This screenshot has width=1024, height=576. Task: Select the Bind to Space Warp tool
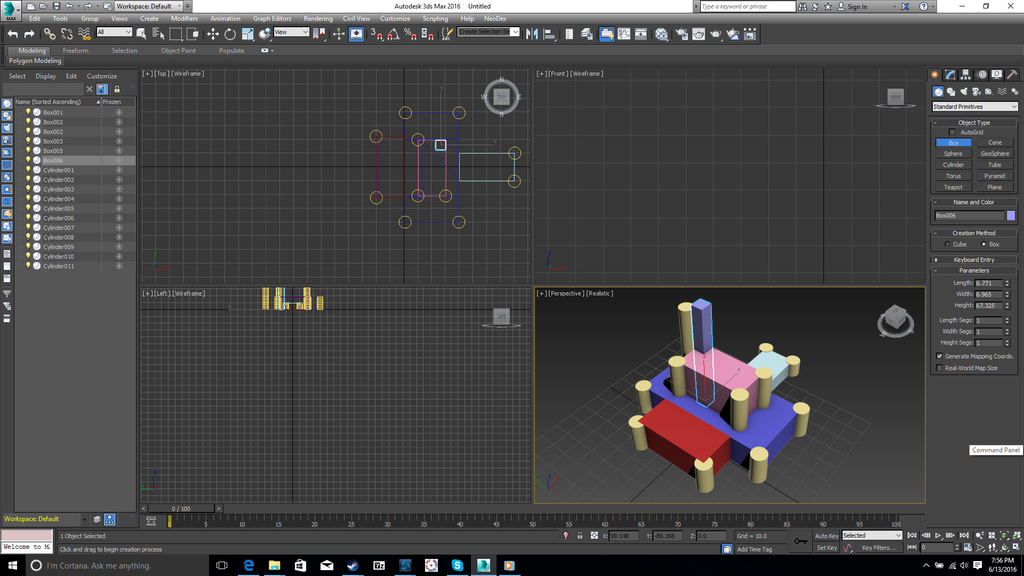click(84, 34)
